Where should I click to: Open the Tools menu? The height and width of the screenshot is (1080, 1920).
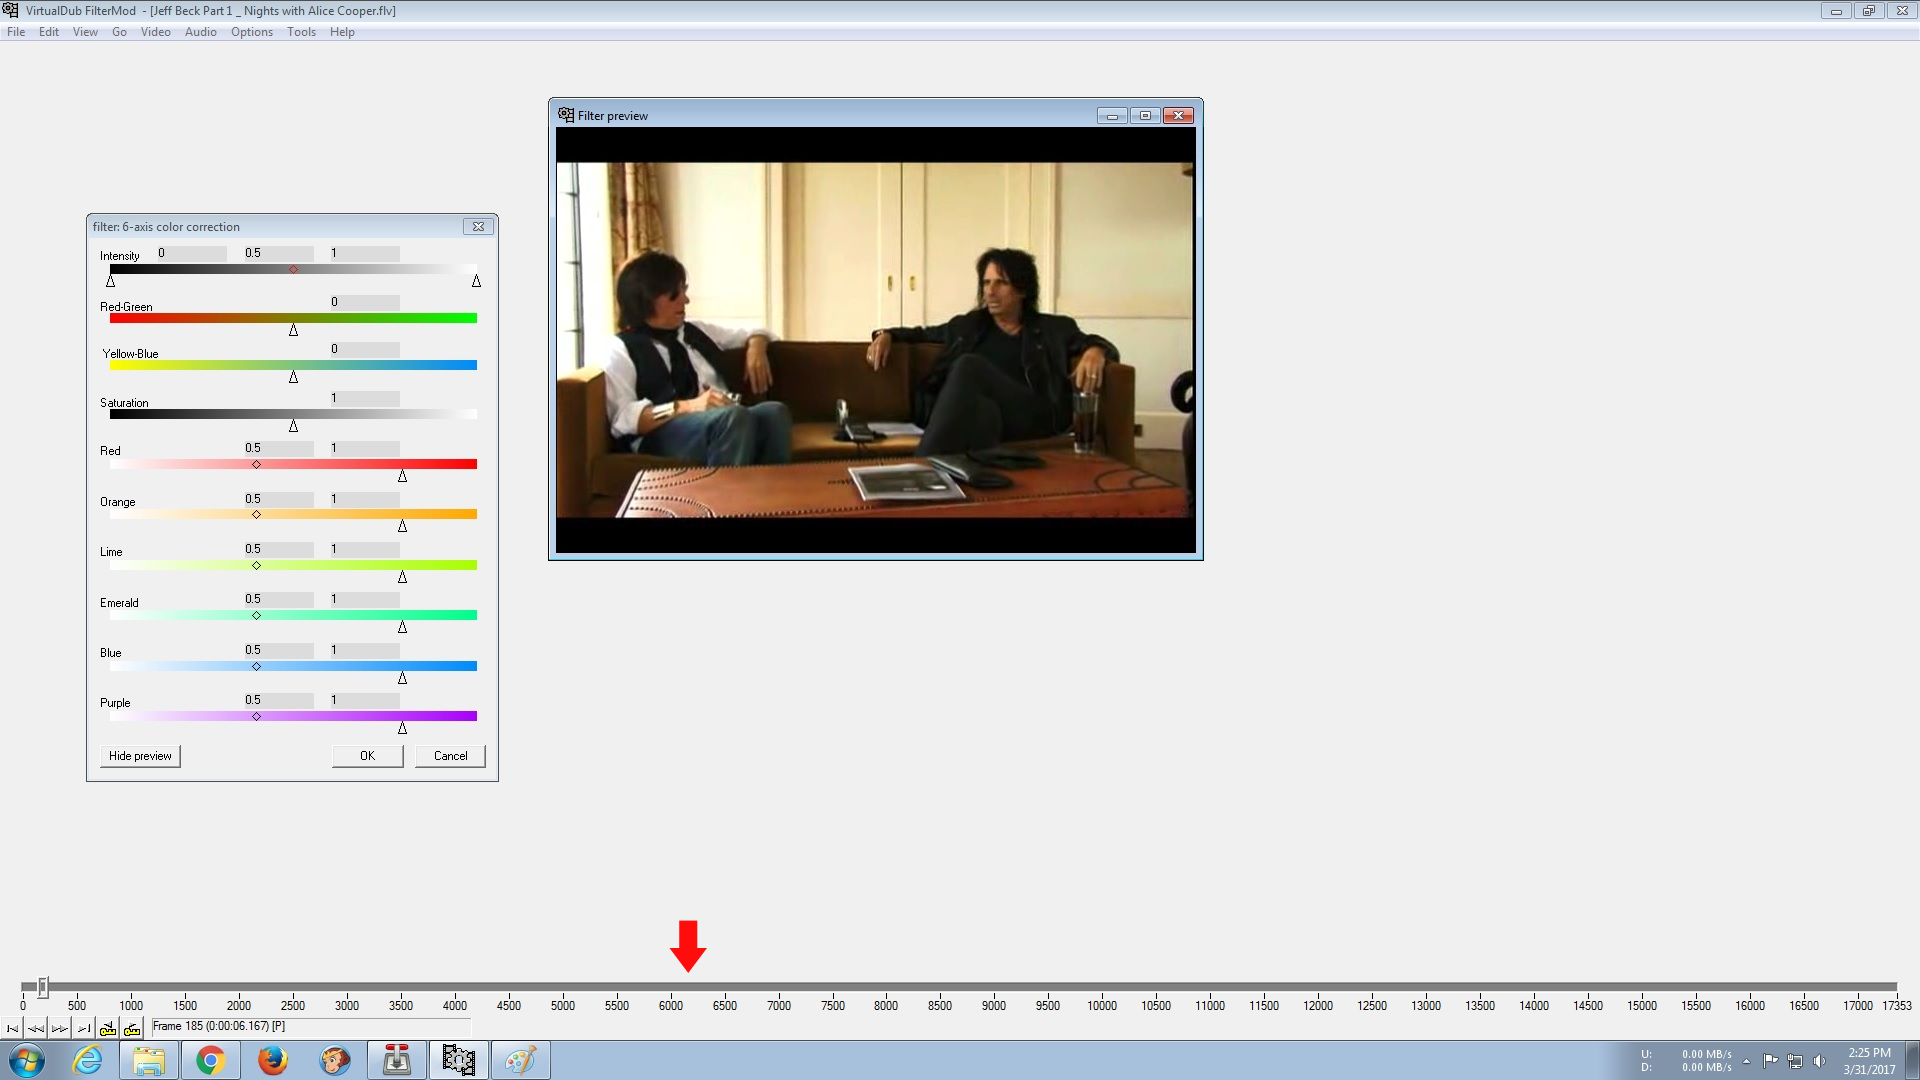coord(301,32)
